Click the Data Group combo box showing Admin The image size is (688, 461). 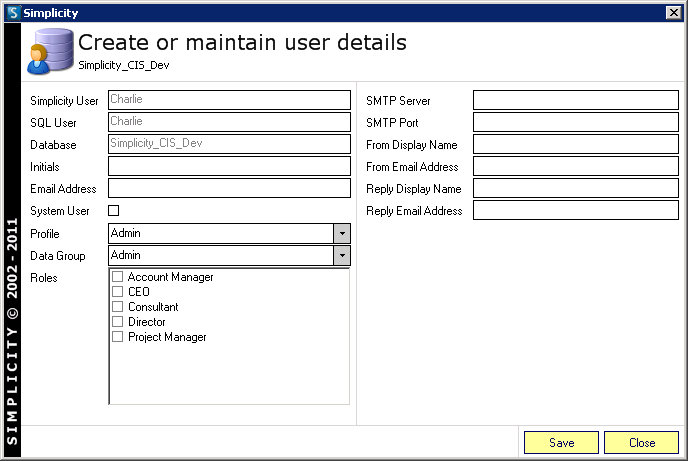pyautogui.click(x=229, y=255)
